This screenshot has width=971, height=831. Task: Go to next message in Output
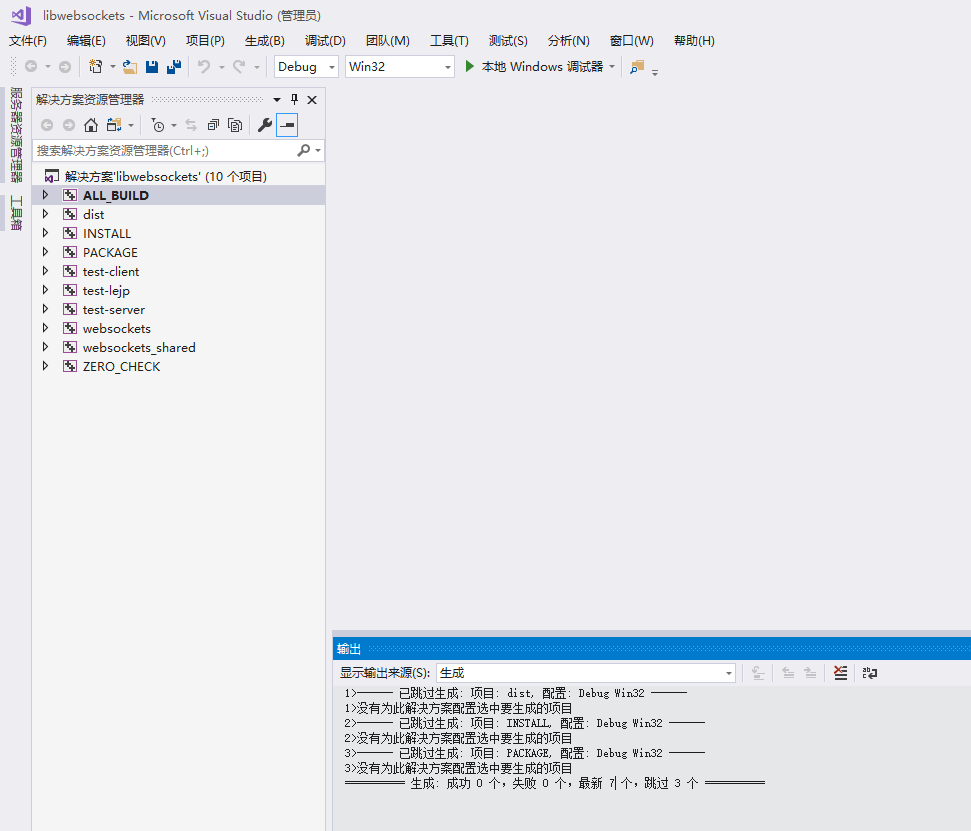pyautogui.click(x=810, y=673)
